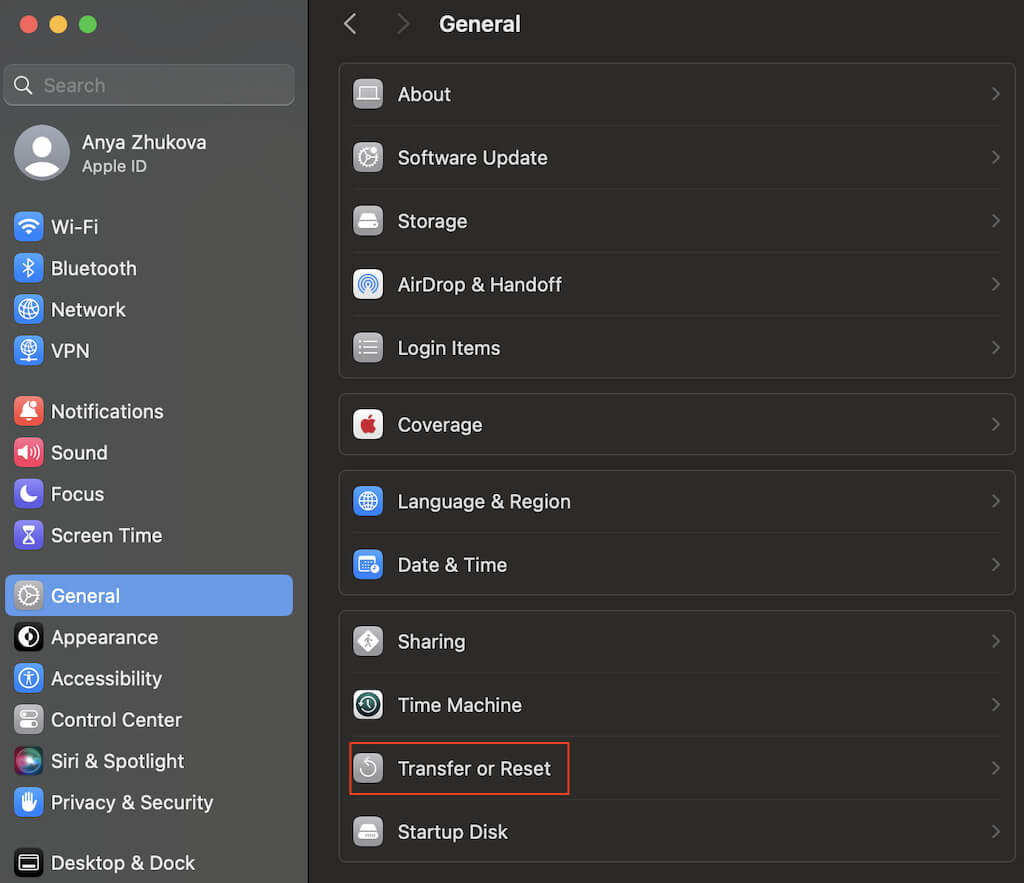Click the Siri & Spotlight label
This screenshot has width=1024, height=883.
click(118, 762)
